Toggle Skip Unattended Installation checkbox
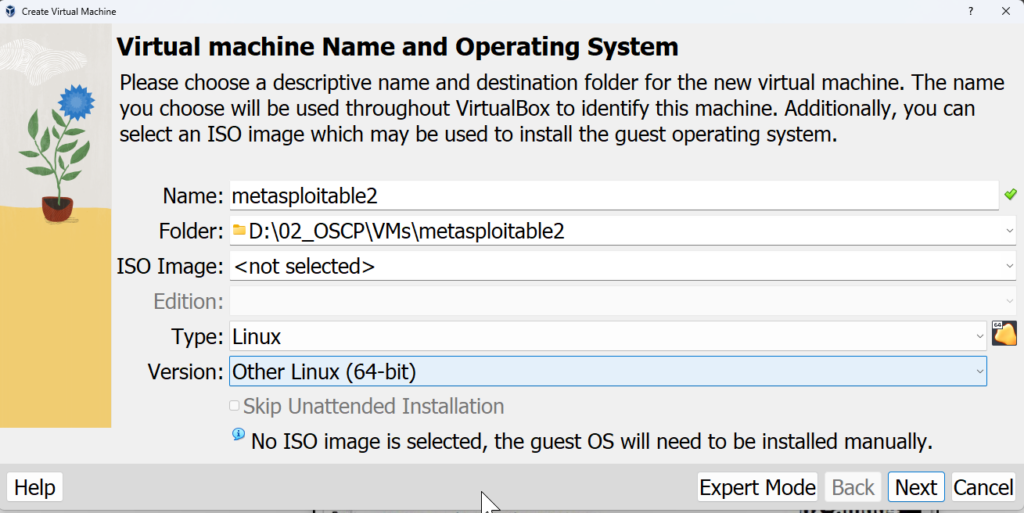 point(234,406)
